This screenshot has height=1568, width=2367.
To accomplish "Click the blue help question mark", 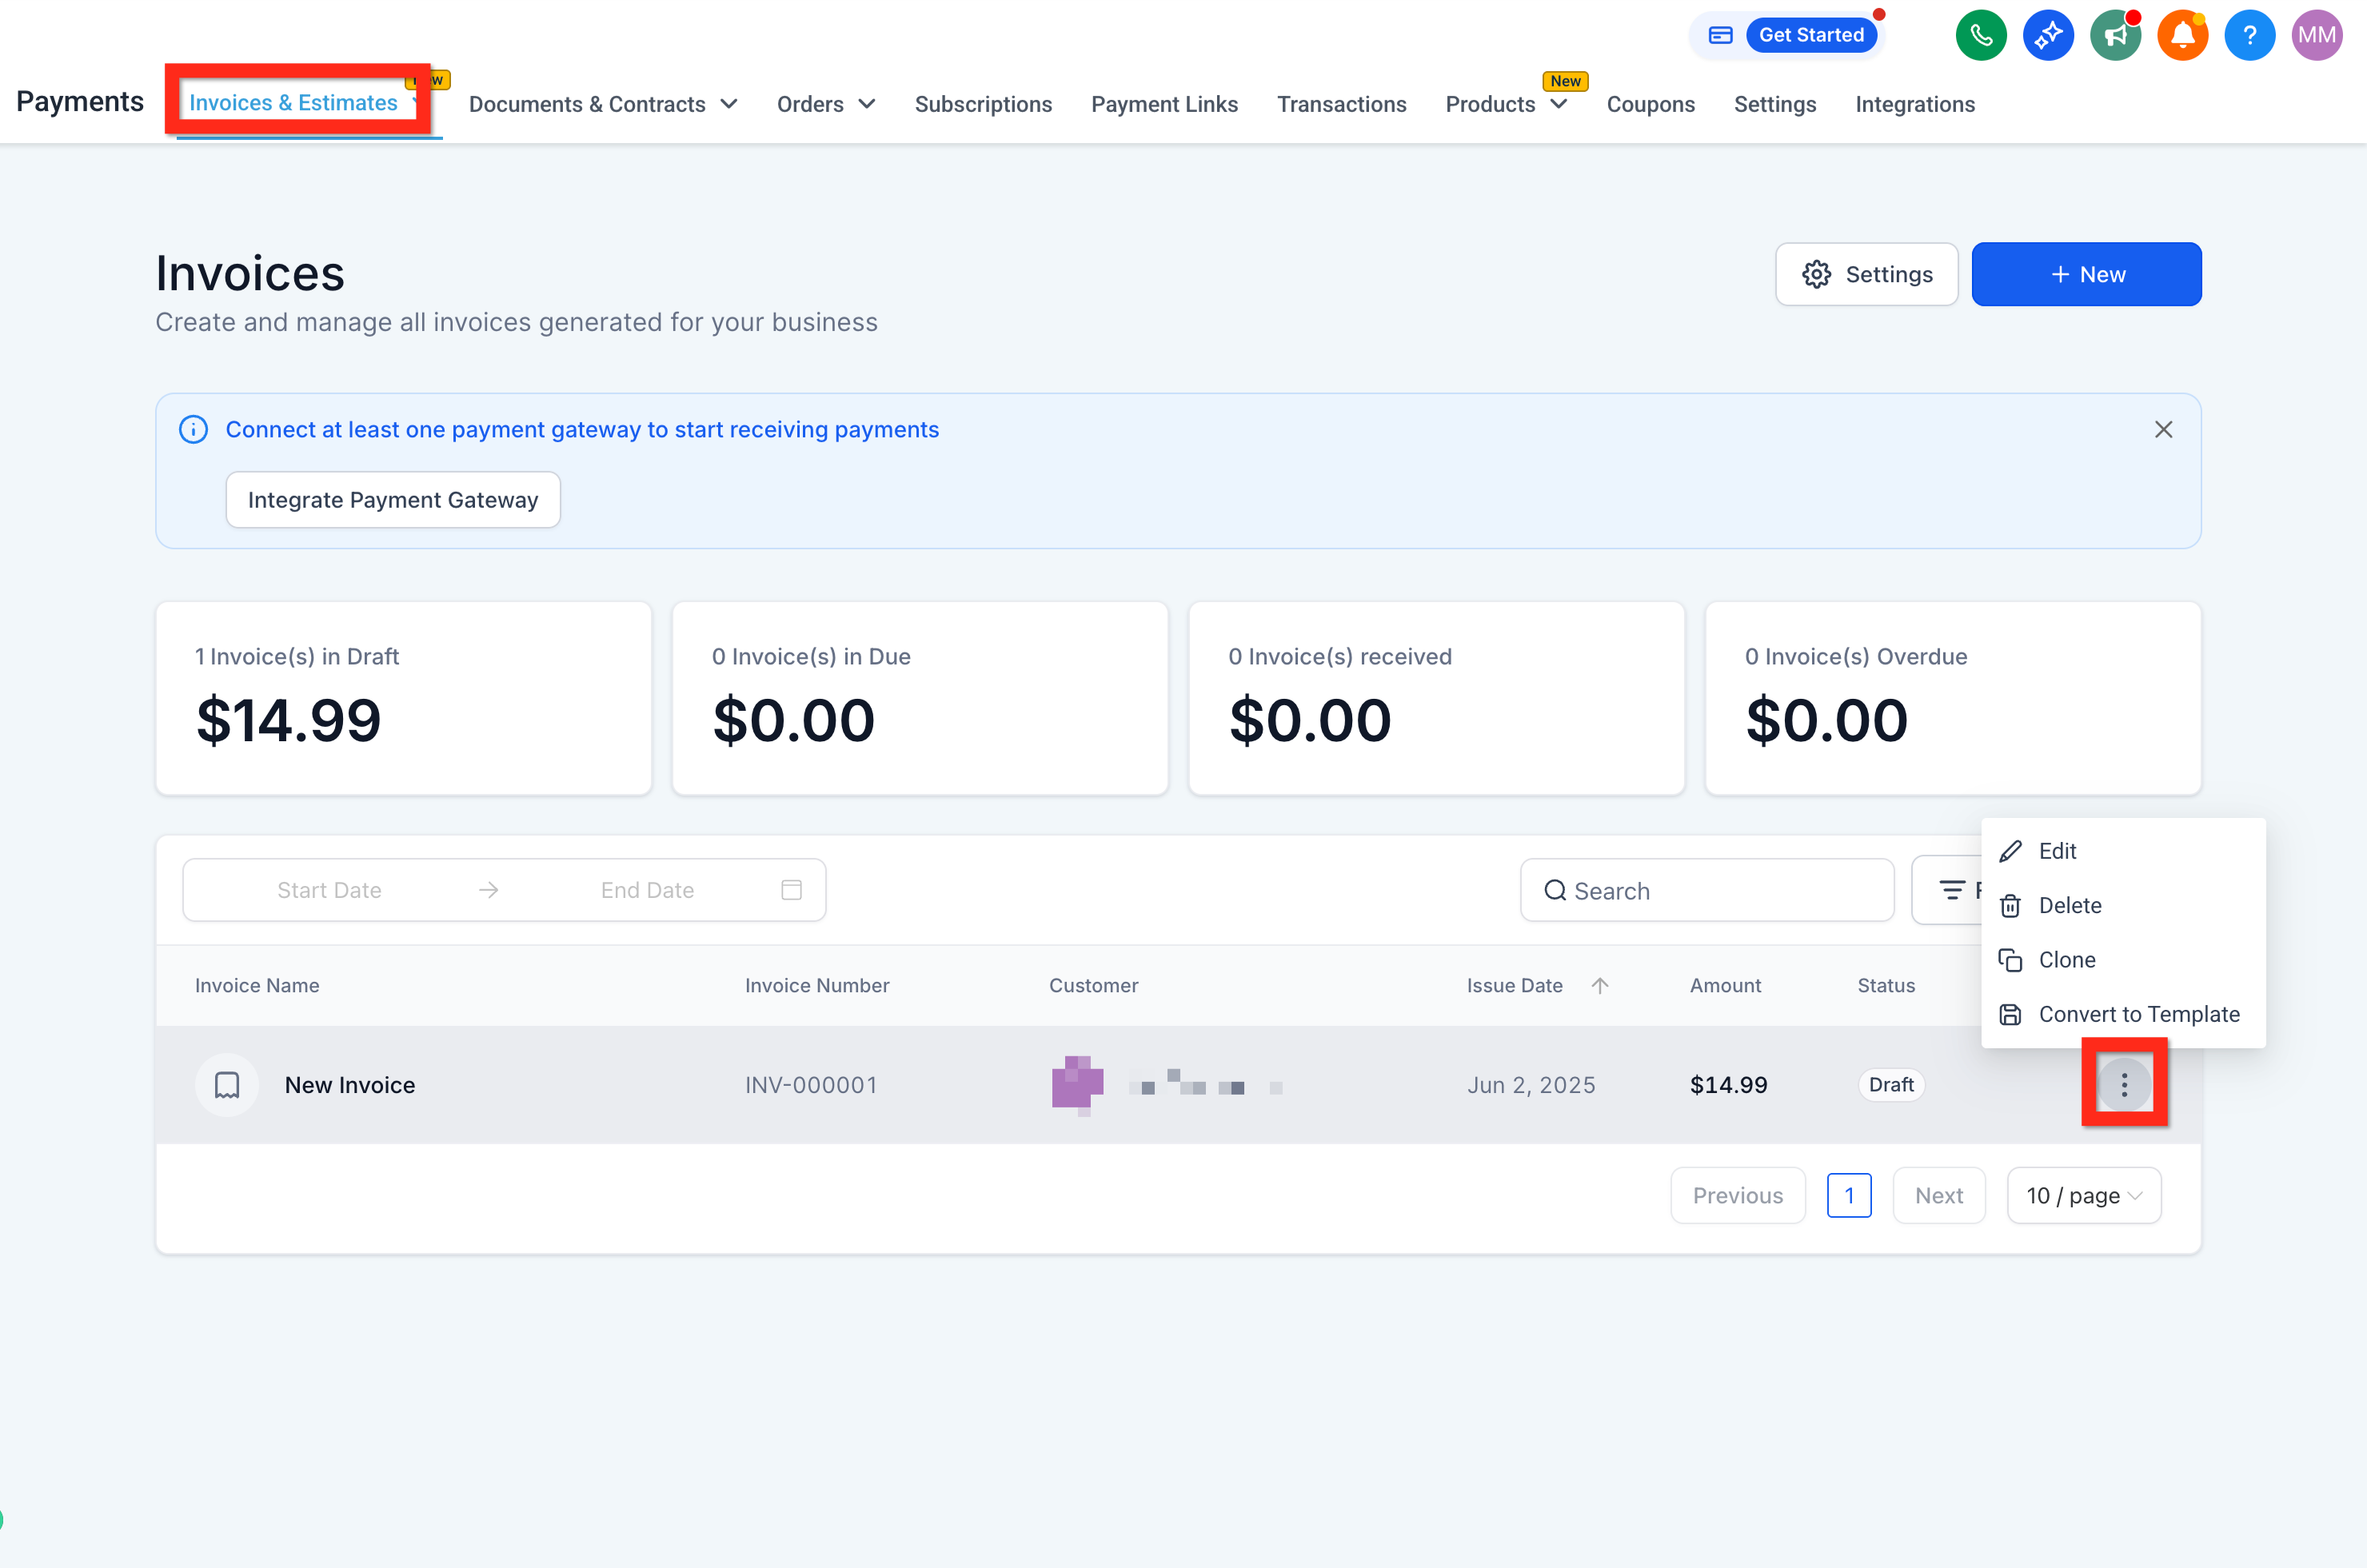I will (2249, 36).
